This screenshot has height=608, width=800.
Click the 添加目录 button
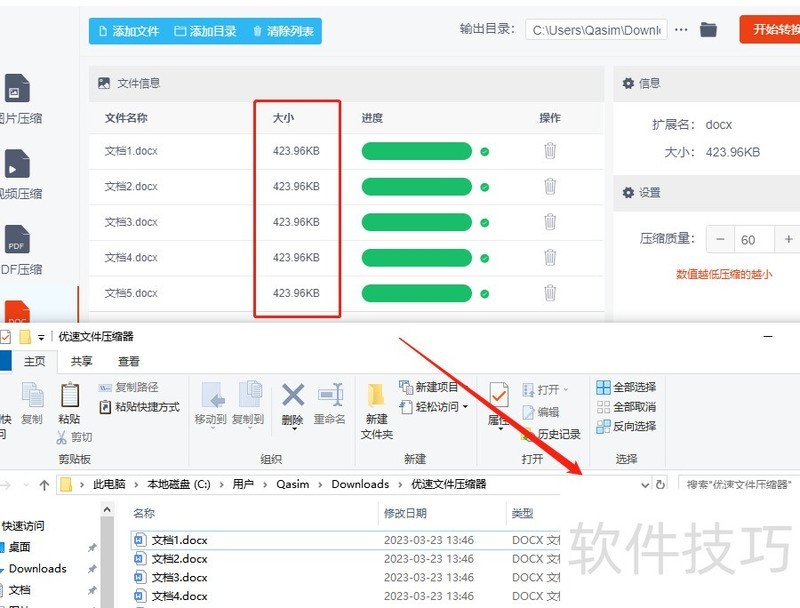206,32
